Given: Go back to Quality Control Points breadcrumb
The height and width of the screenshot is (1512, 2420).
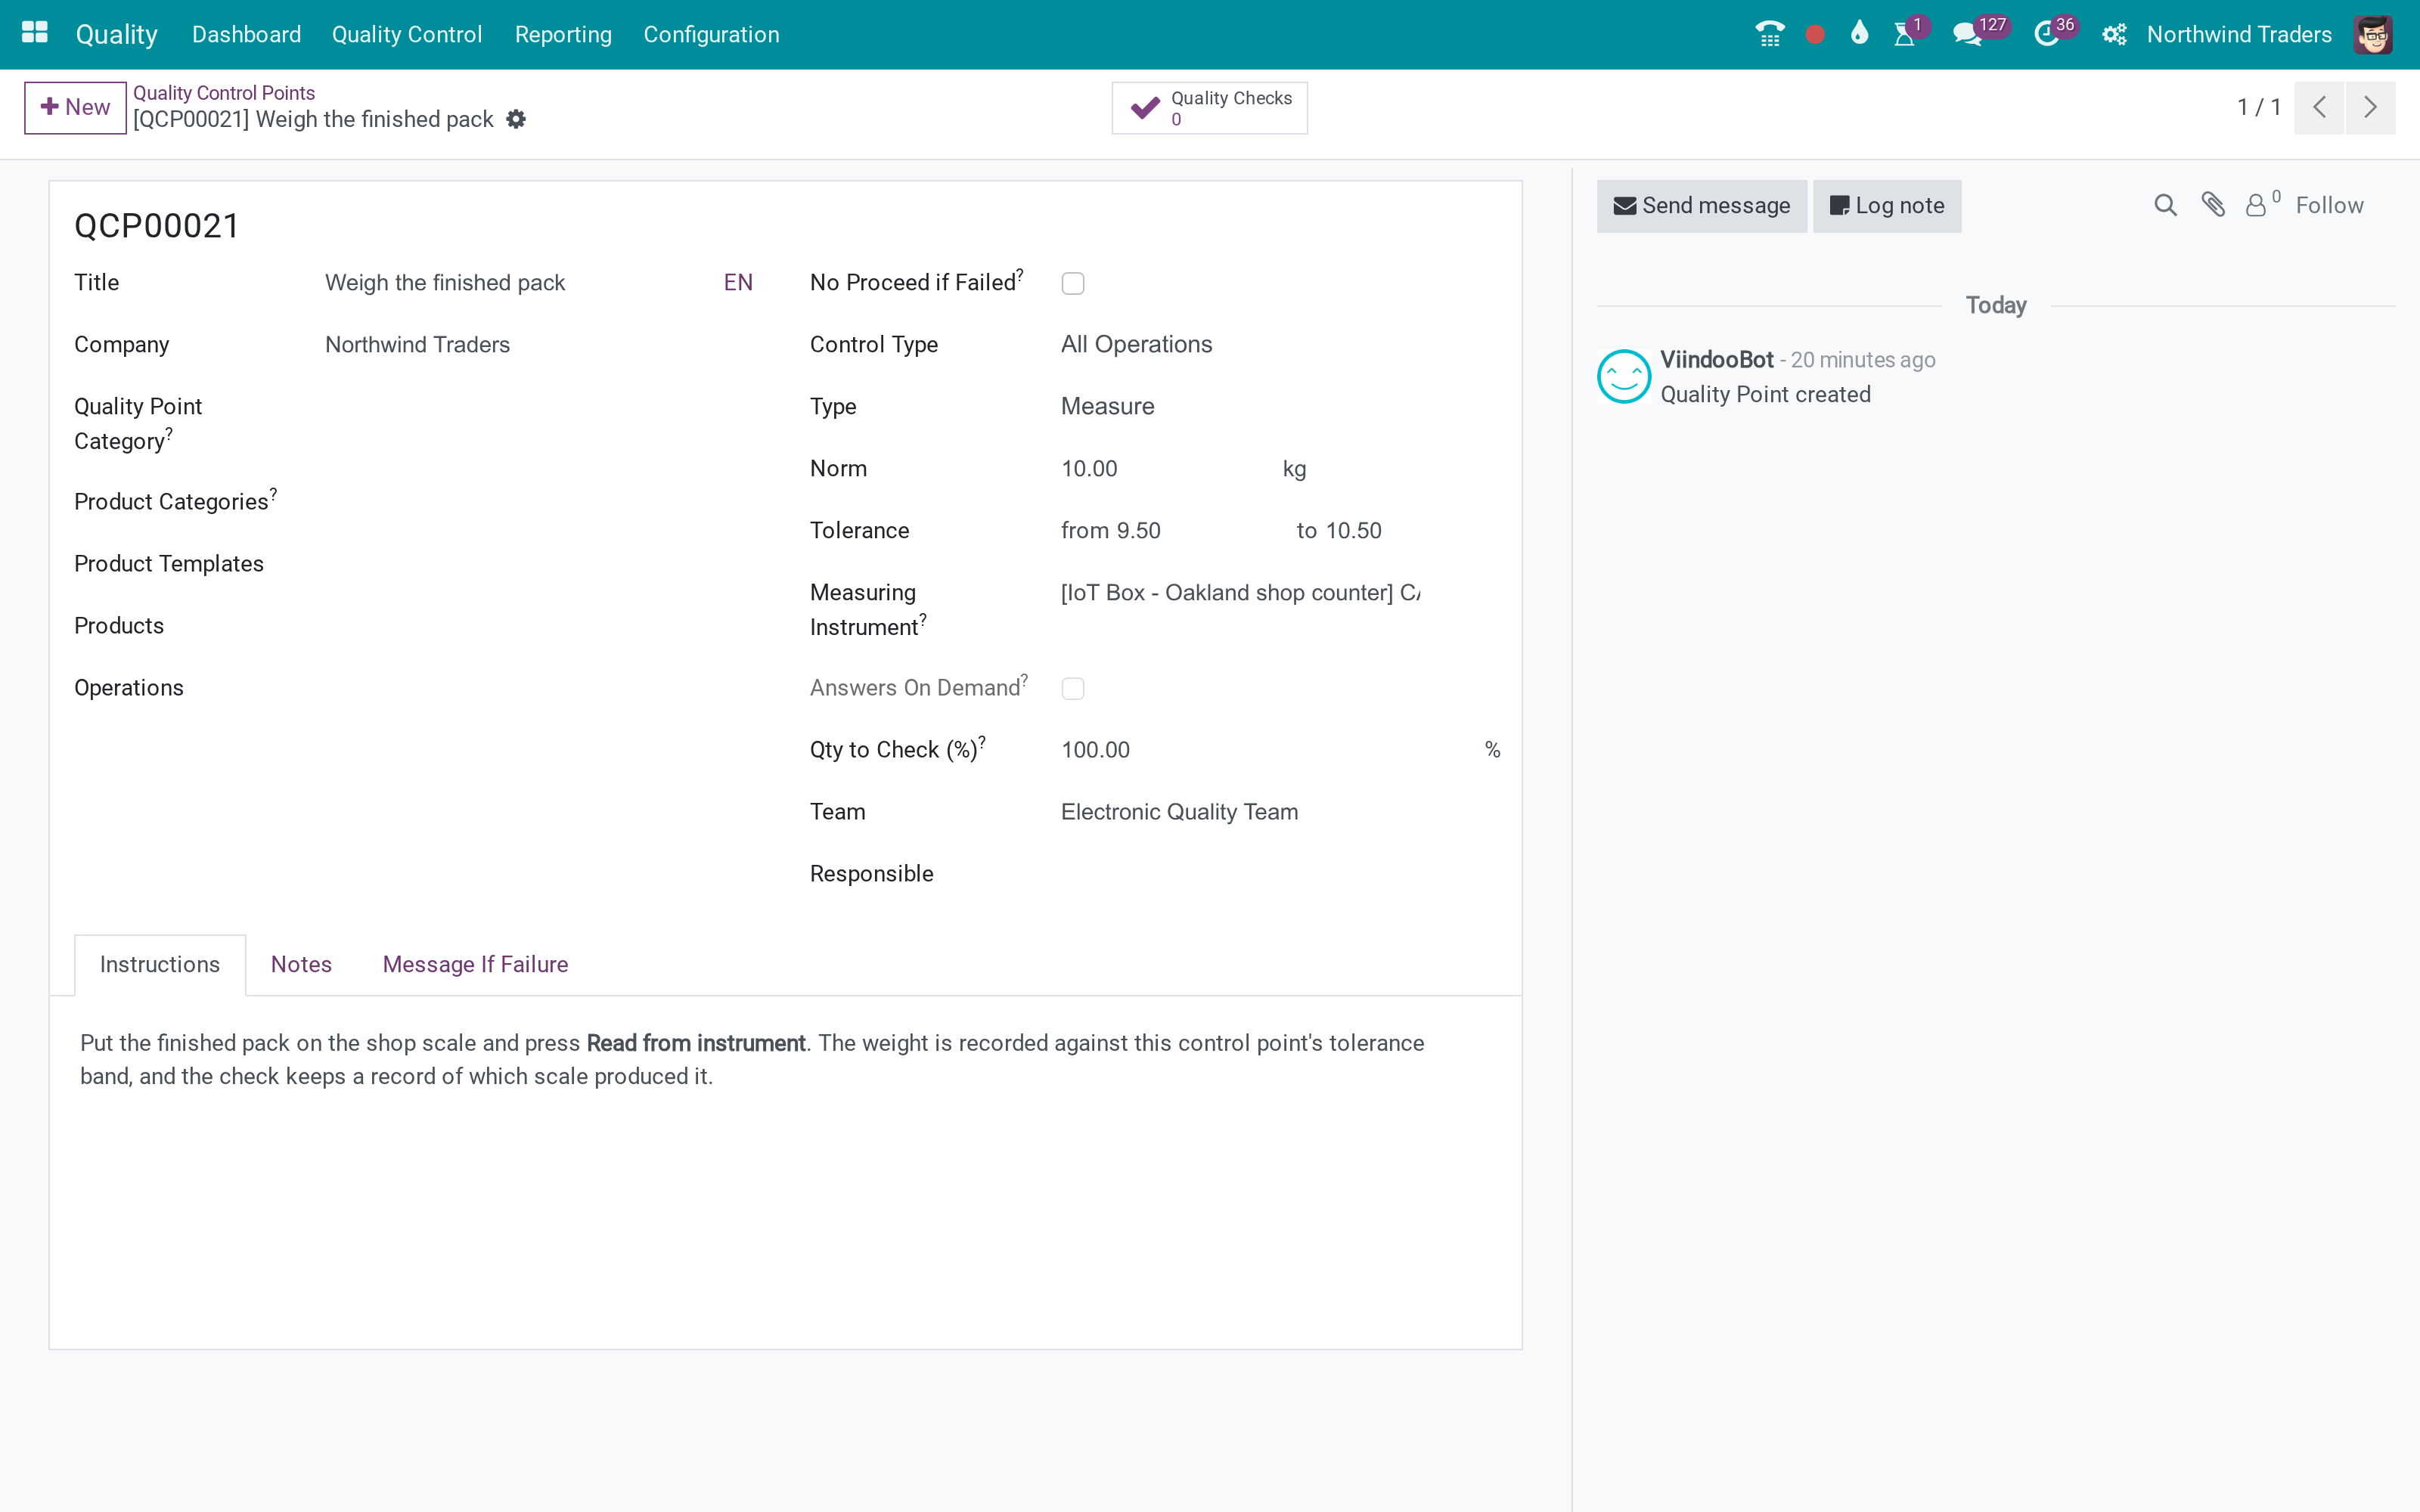Looking at the screenshot, I should click(224, 93).
